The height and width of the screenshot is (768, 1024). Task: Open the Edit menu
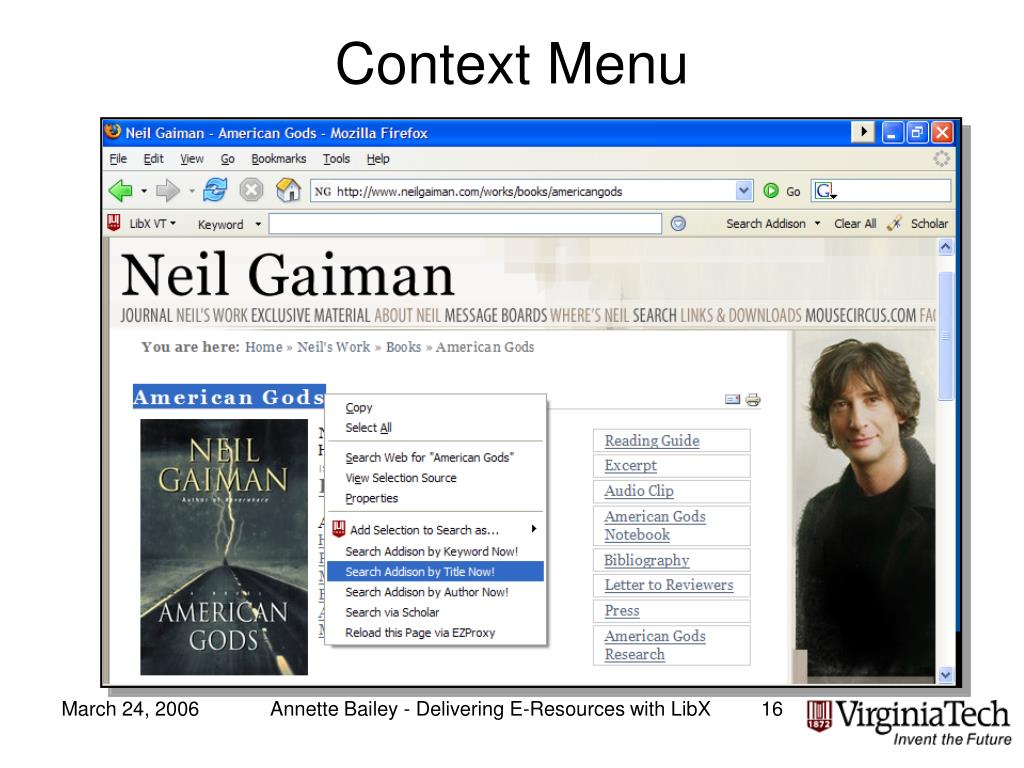coord(153,159)
